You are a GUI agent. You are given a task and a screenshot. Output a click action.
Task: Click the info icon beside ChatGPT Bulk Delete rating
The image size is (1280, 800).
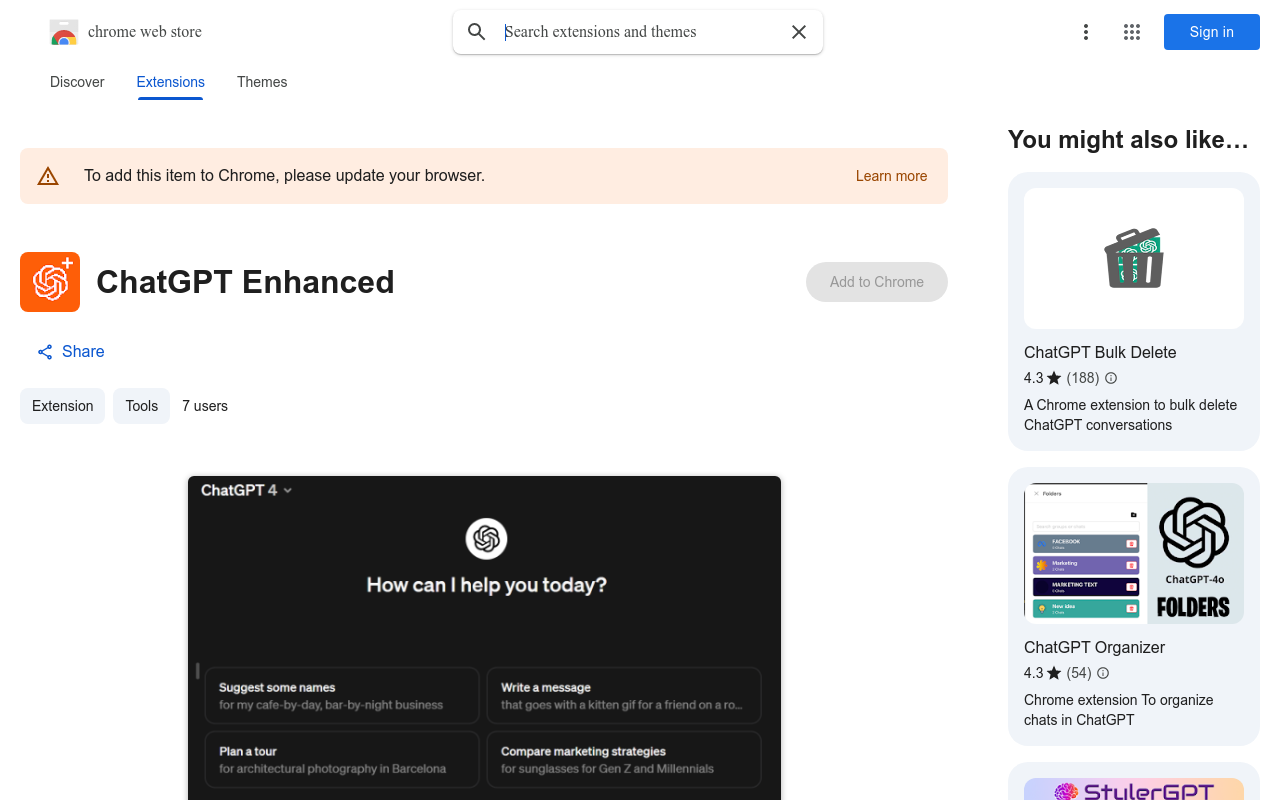1110,378
